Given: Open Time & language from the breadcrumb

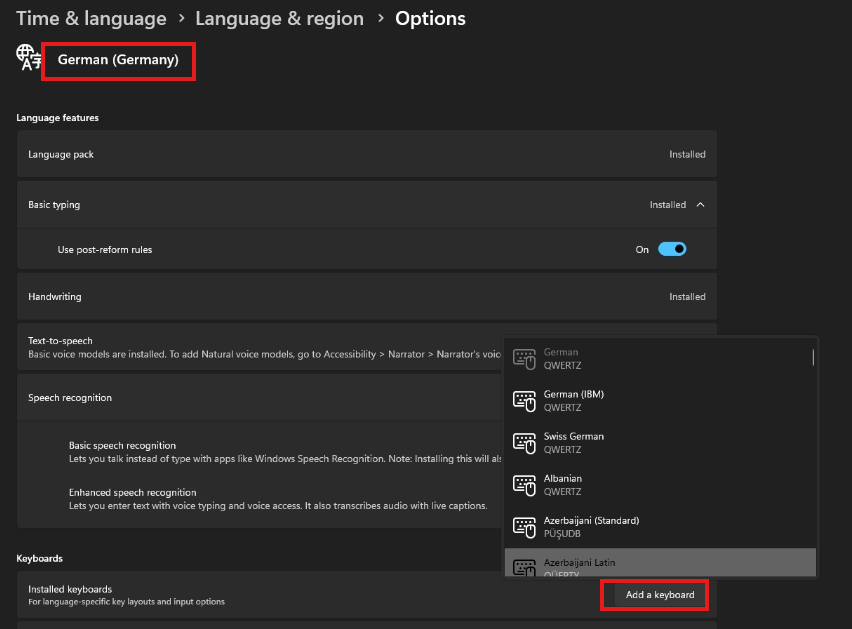Looking at the screenshot, I should (x=91, y=18).
